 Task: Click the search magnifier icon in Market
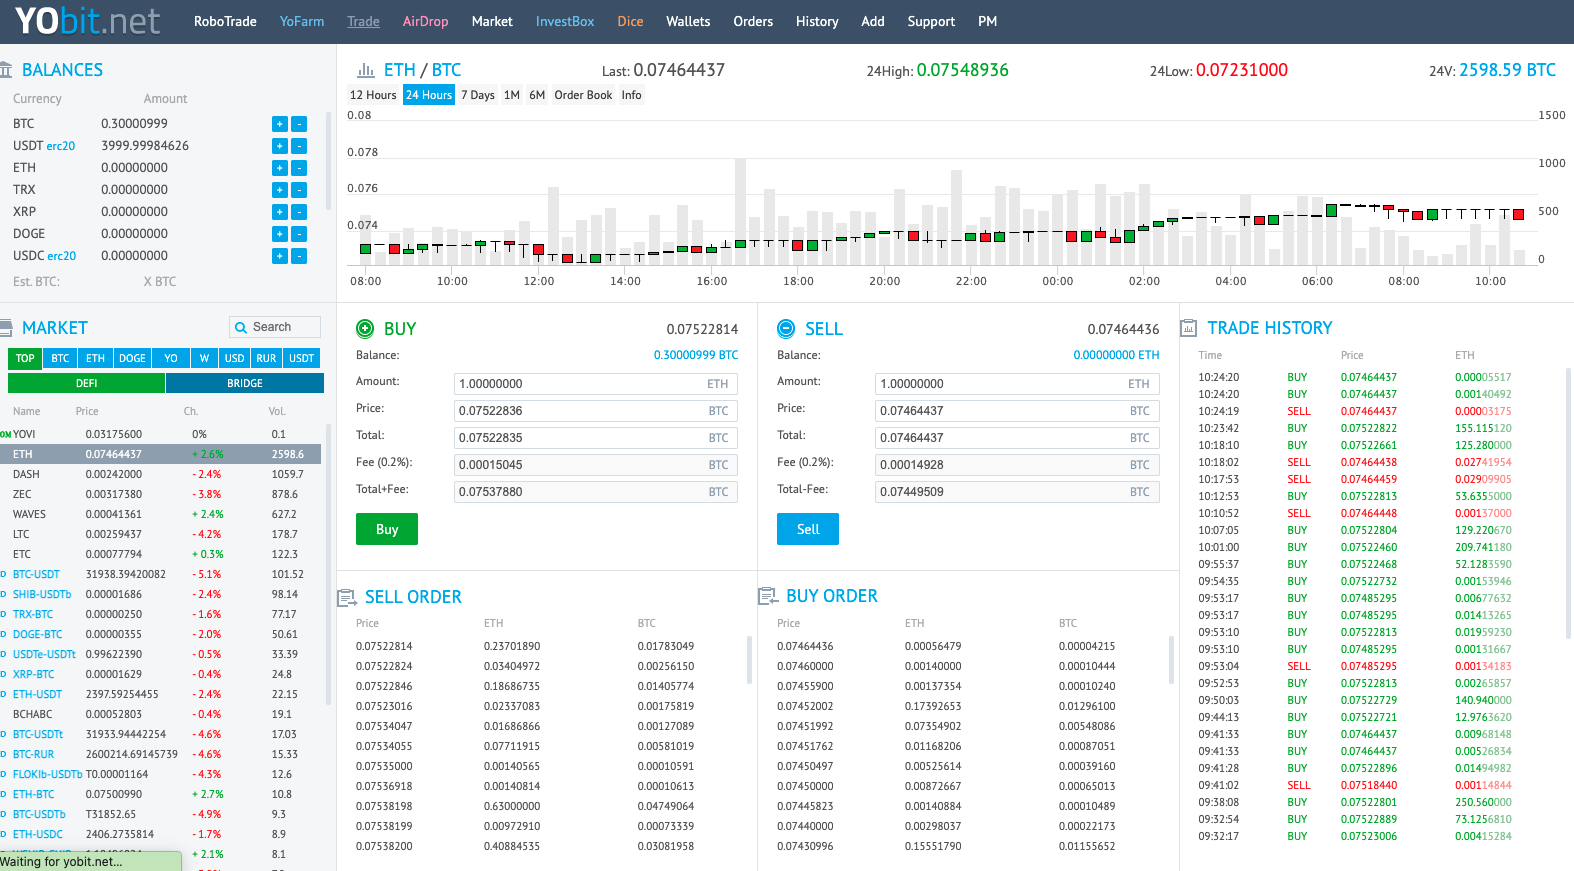coord(241,327)
